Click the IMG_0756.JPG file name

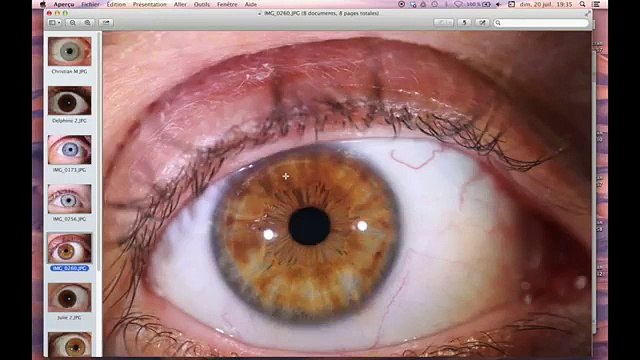tap(69, 219)
